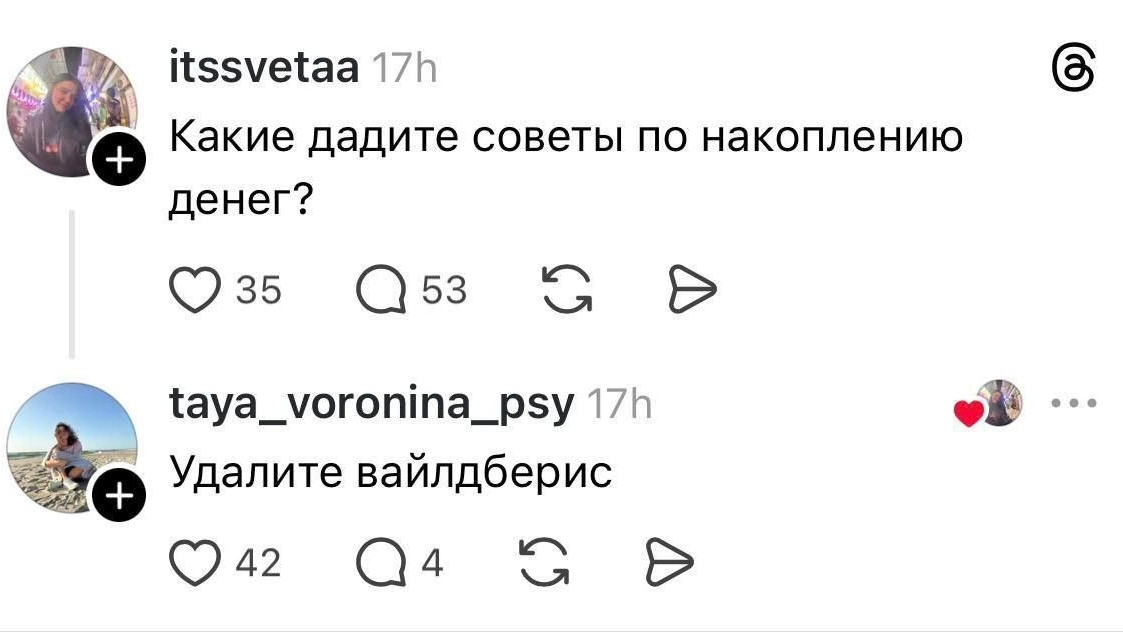Viewport: 1123px width, 632px height.
Task: Open the taya_voronina_psy profile link
Action: pyautogui.click(x=372, y=404)
